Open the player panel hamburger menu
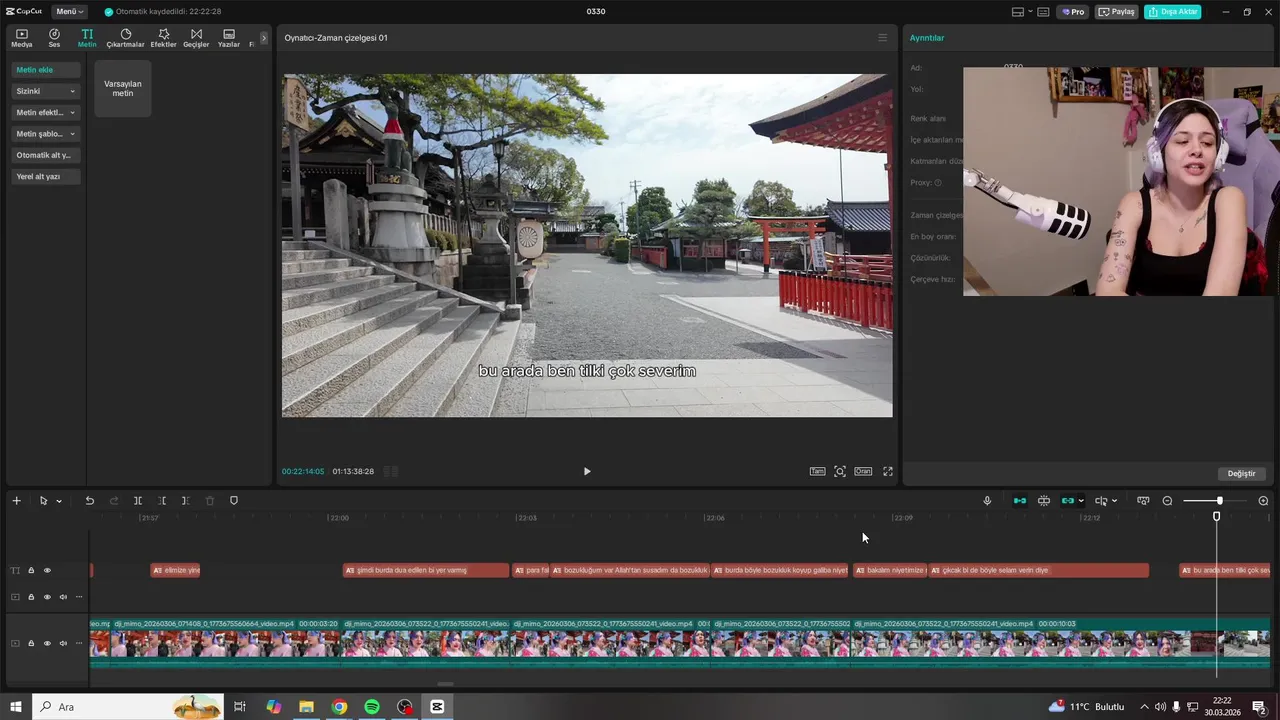This screenshot has width=1280, height=720. click(x=882, y=38)
